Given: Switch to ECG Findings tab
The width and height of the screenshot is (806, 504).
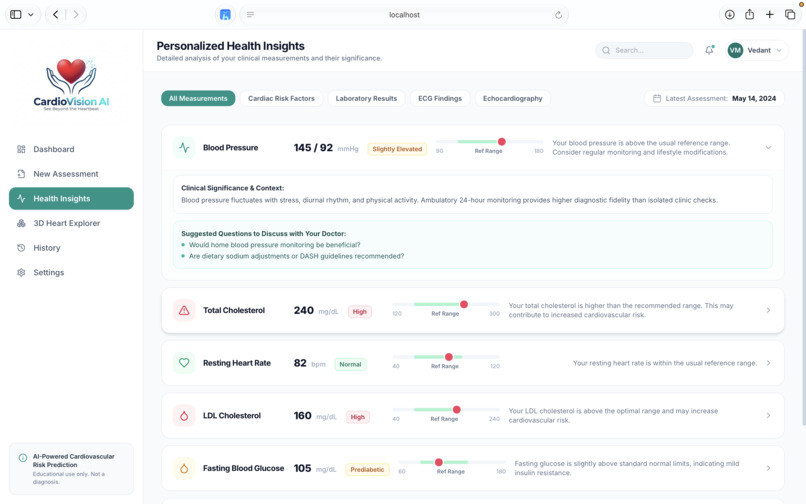Looking at the screenshot, I should pos(440,98).
